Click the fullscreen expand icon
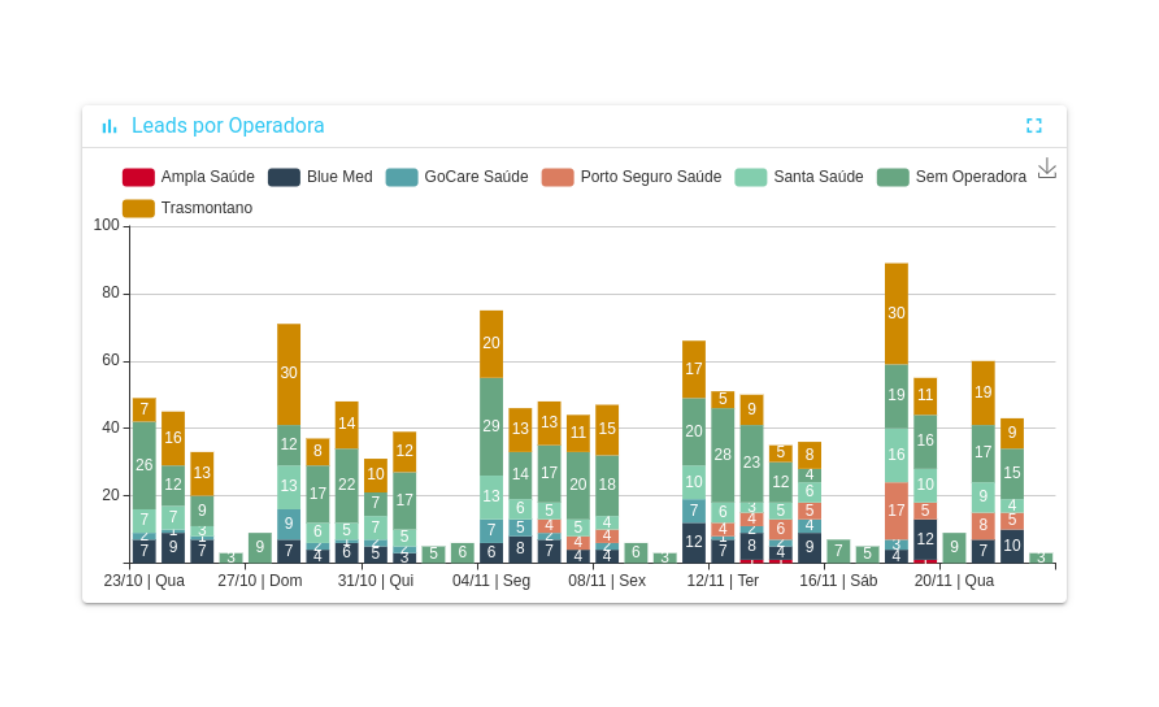 pos(1034,126)
